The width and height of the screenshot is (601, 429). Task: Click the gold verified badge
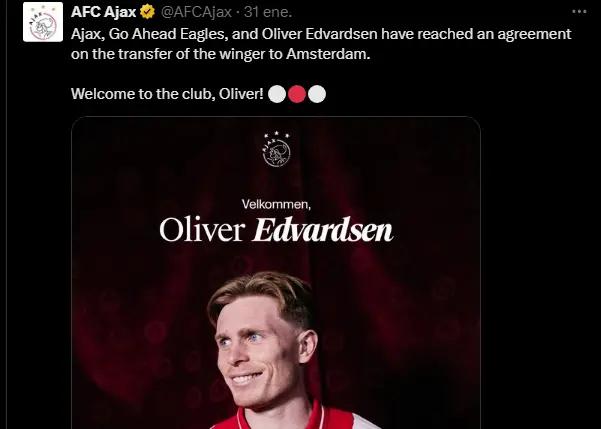147,12
